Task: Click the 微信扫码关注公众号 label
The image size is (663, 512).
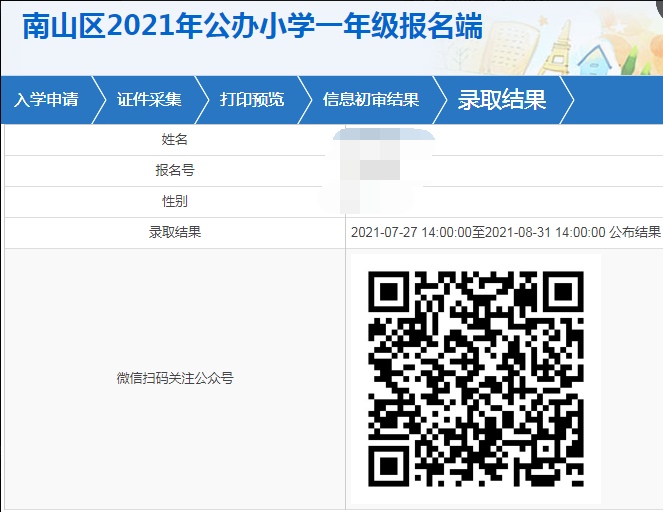Action: point(175,378)
